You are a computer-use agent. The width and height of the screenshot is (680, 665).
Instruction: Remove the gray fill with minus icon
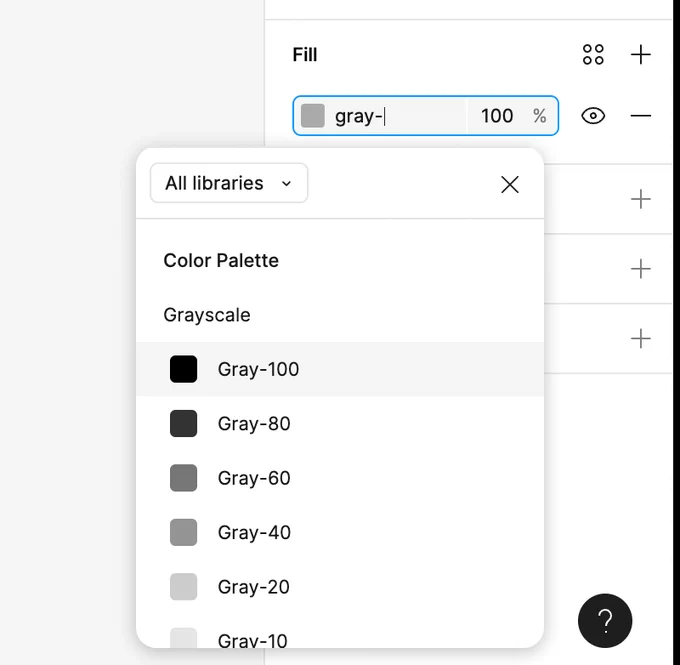641,116
